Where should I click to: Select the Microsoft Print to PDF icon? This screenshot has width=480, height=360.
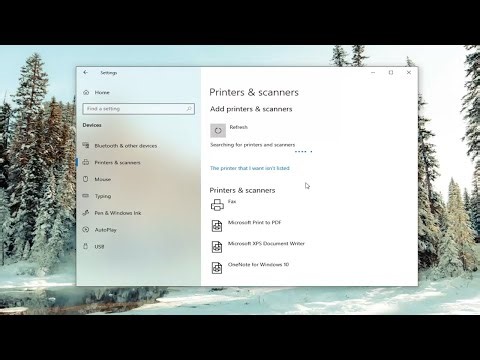point(217,226)
